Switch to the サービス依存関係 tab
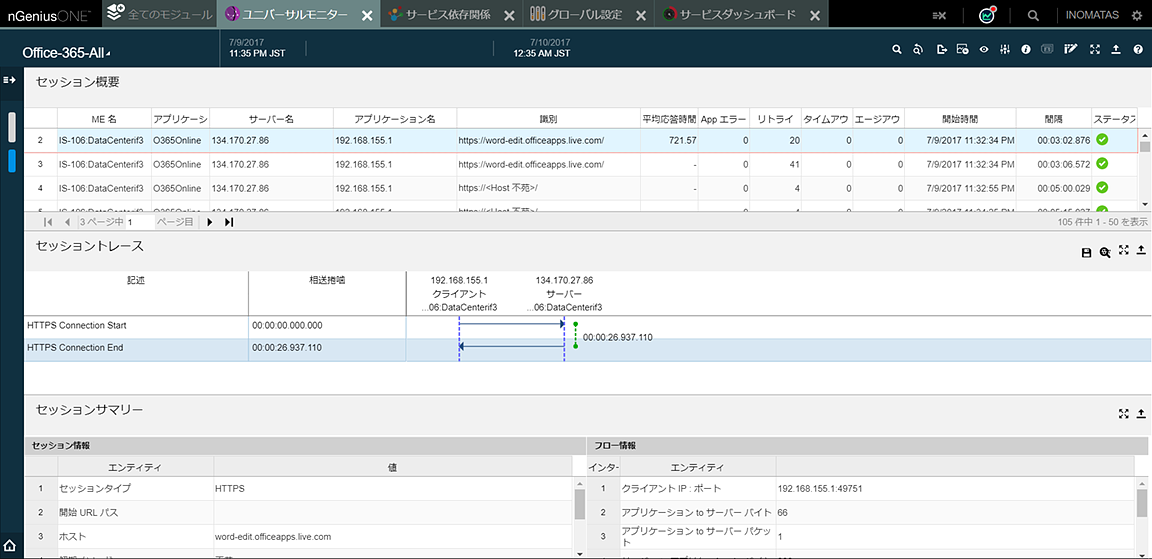 point(447,15)
